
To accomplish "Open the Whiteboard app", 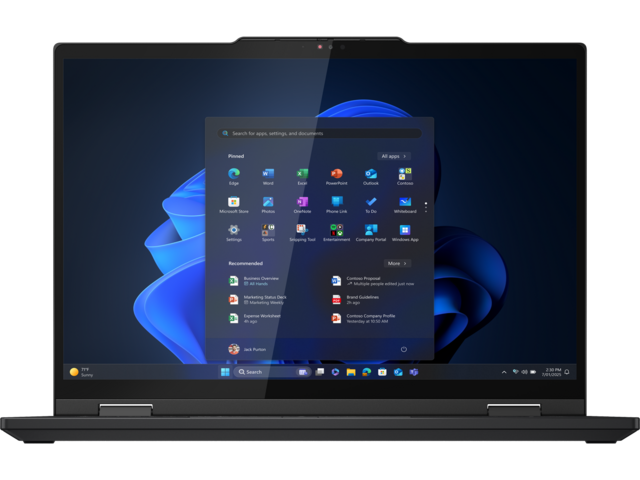I will (x=405, y=202).
